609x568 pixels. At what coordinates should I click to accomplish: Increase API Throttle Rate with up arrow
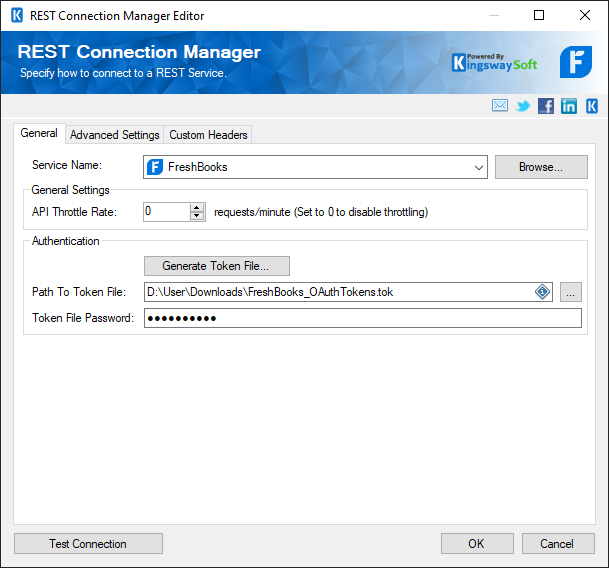point(197,207)
